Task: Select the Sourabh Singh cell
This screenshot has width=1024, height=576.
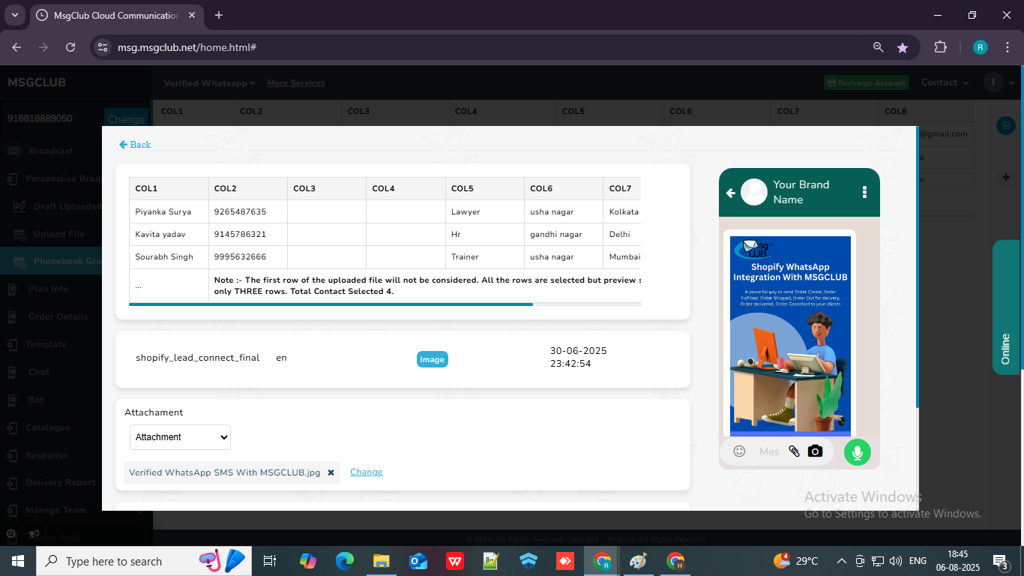Action: point(168,257)
